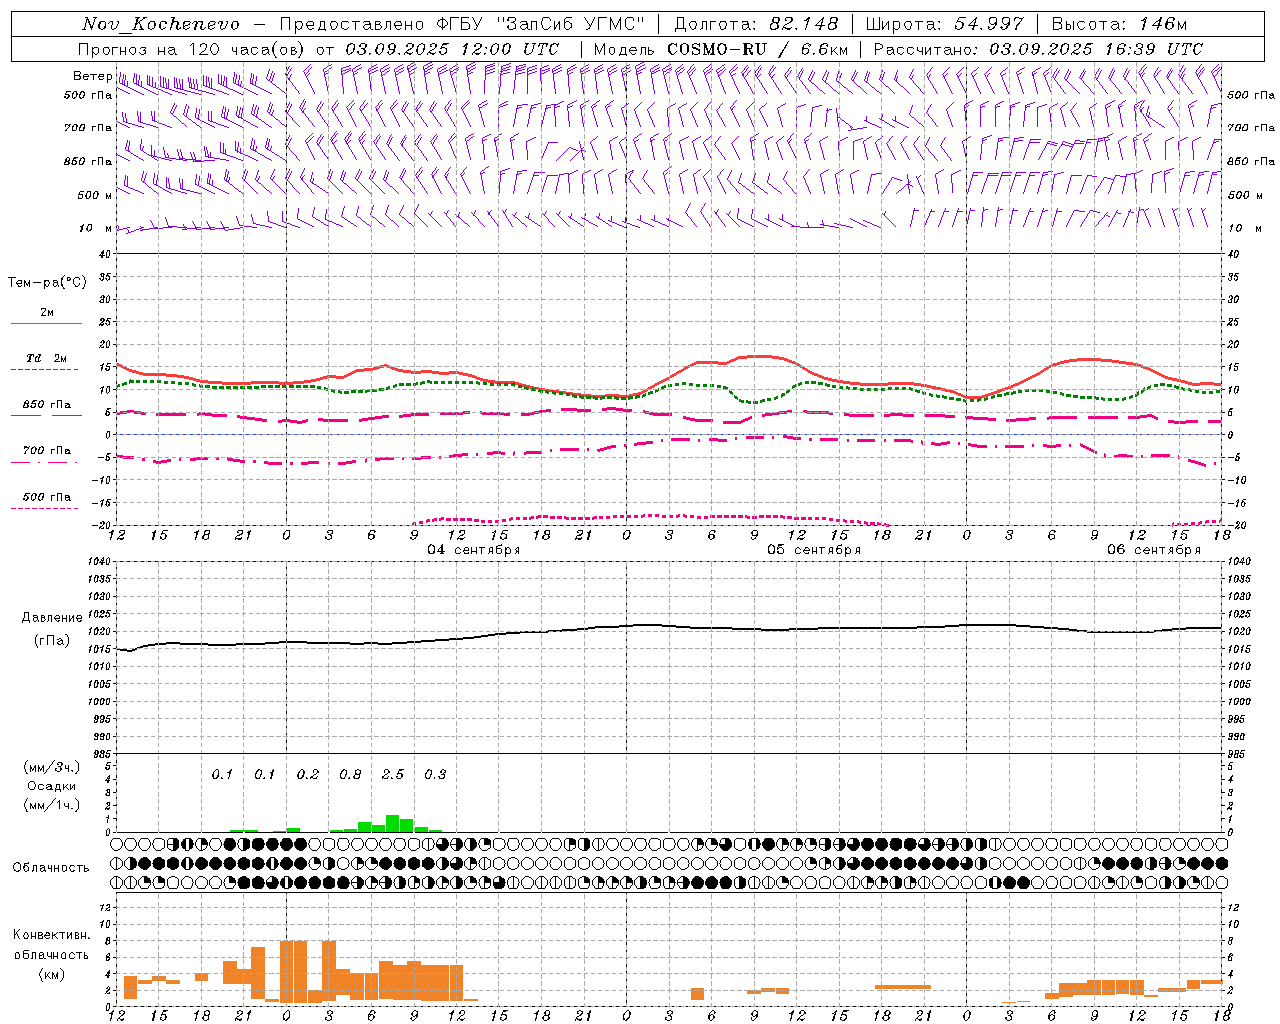Screen dimensions: 1280x1024
Task: Click the 'Осадки' precipitation panel label
Action: pyautogui.click(x=51, y=786)
